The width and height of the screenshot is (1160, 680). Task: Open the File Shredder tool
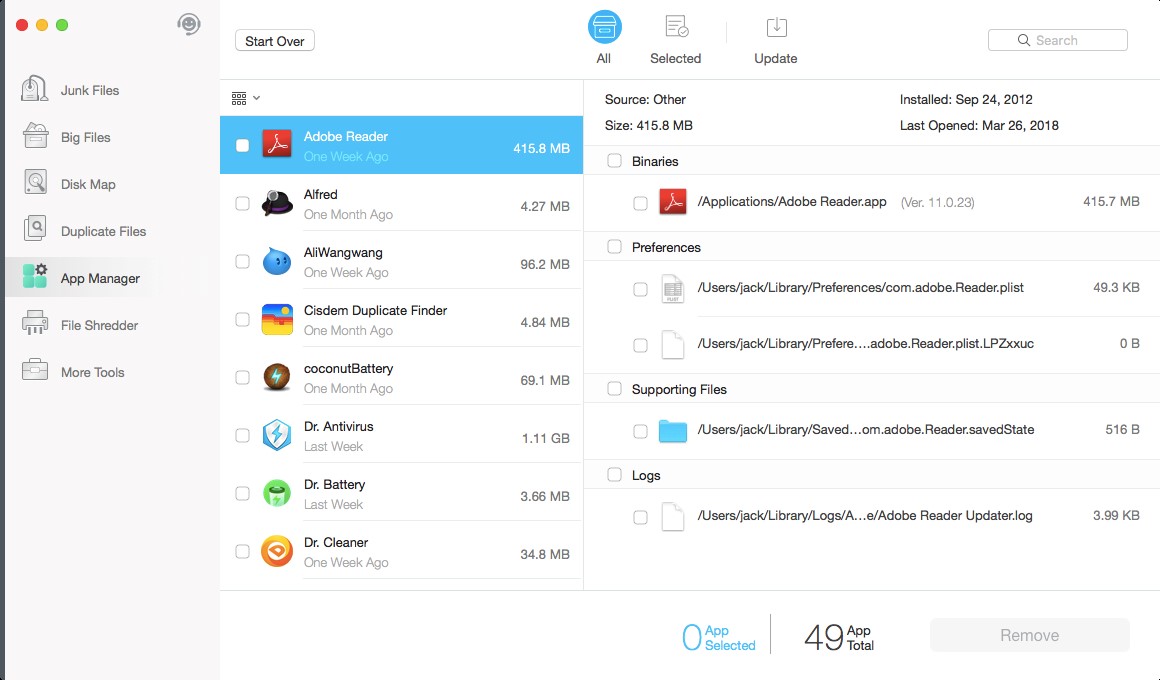click(x=35, y=325)
